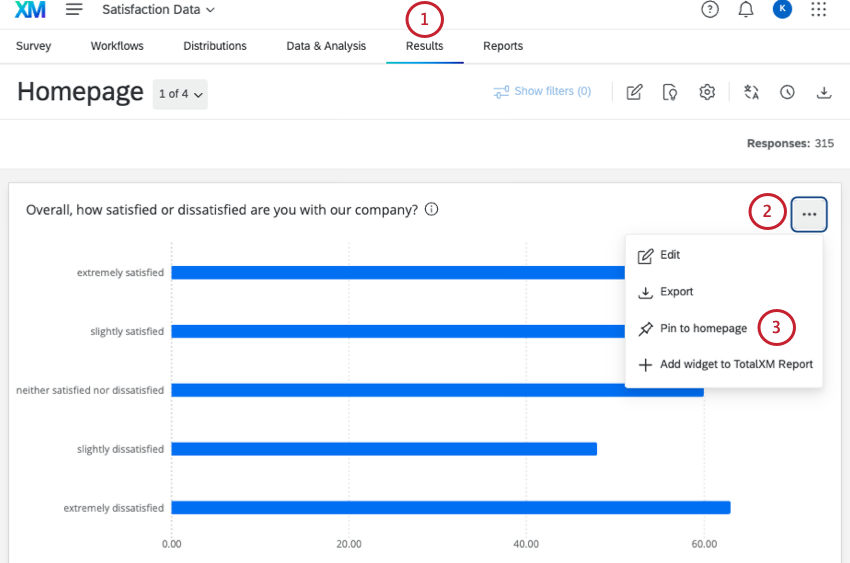Open the insights lightbulb document icon
Viewport: 850px width, 563px height.
point(670,92)
